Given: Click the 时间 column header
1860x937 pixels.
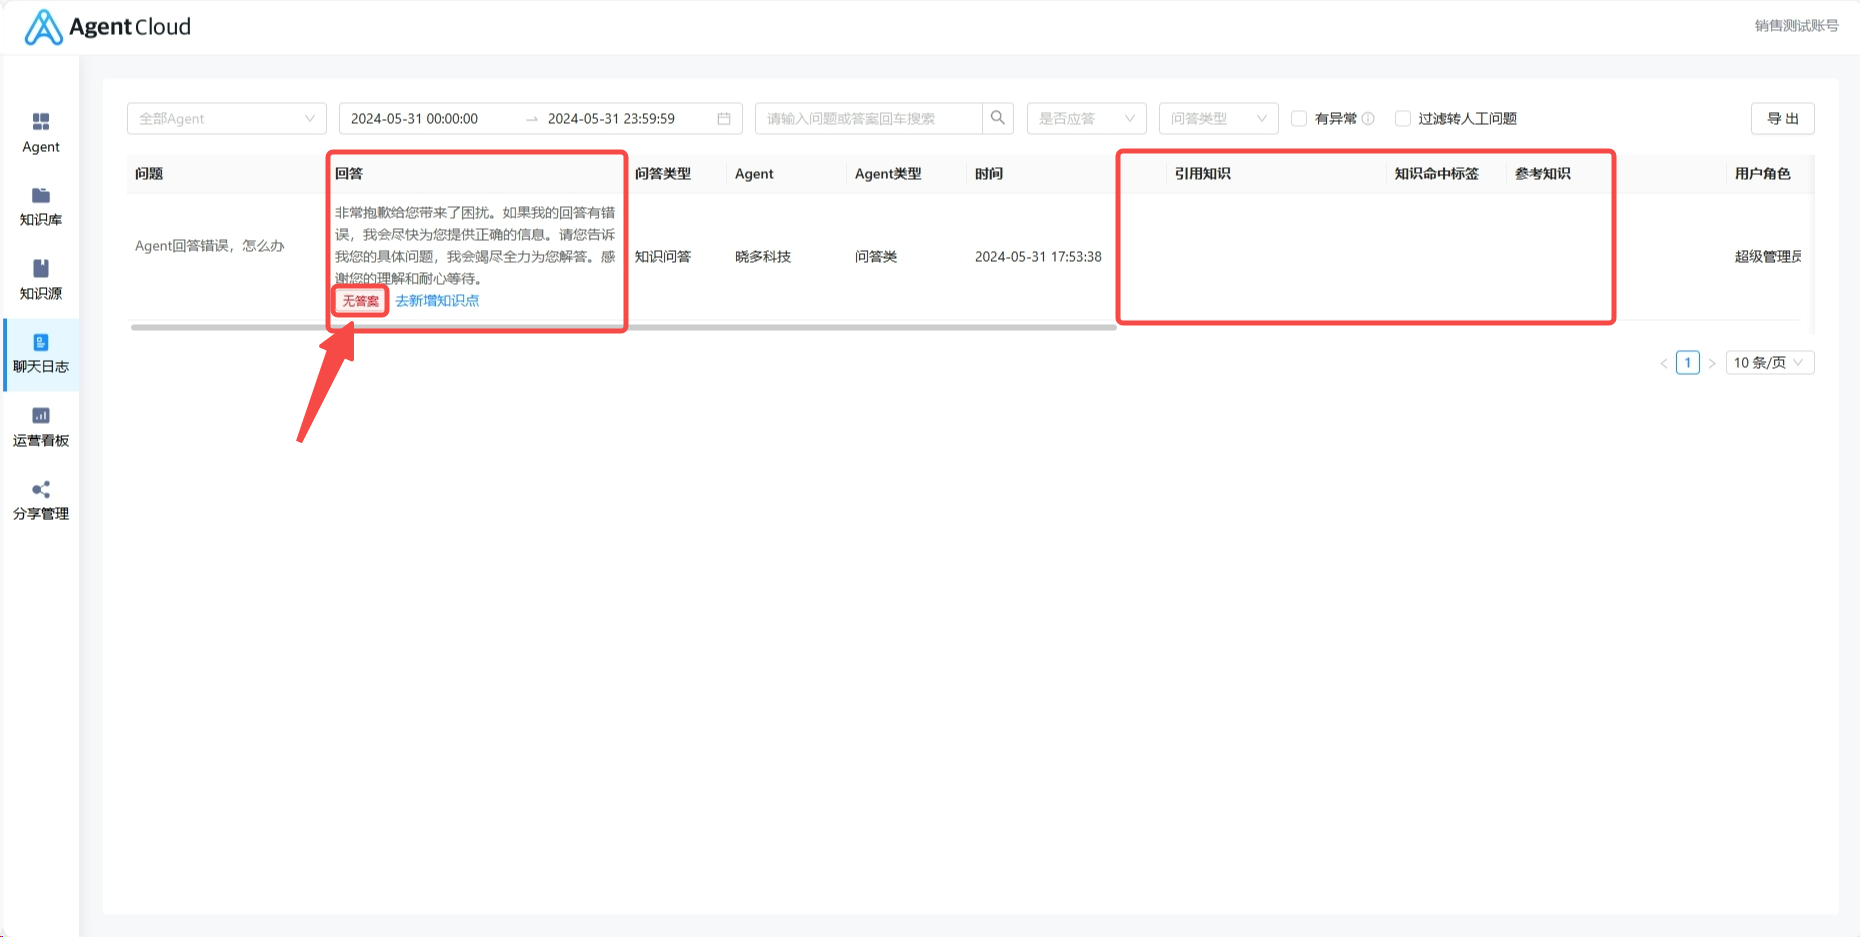Looking at the screenshot, I should (x=989, y=173).
